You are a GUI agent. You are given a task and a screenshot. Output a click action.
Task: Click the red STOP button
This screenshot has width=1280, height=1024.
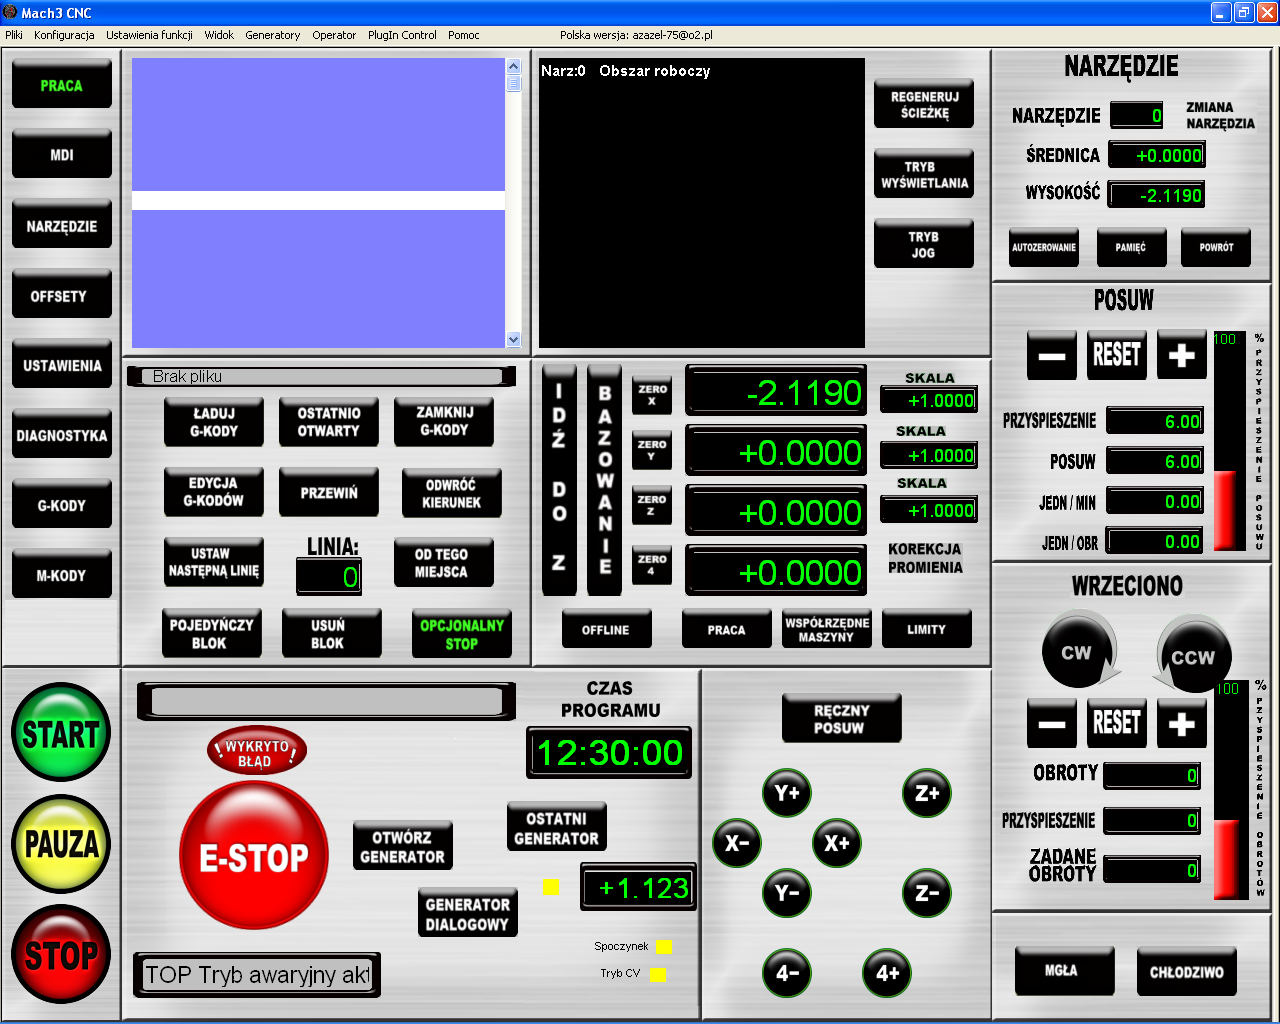(x=61, y=954)
